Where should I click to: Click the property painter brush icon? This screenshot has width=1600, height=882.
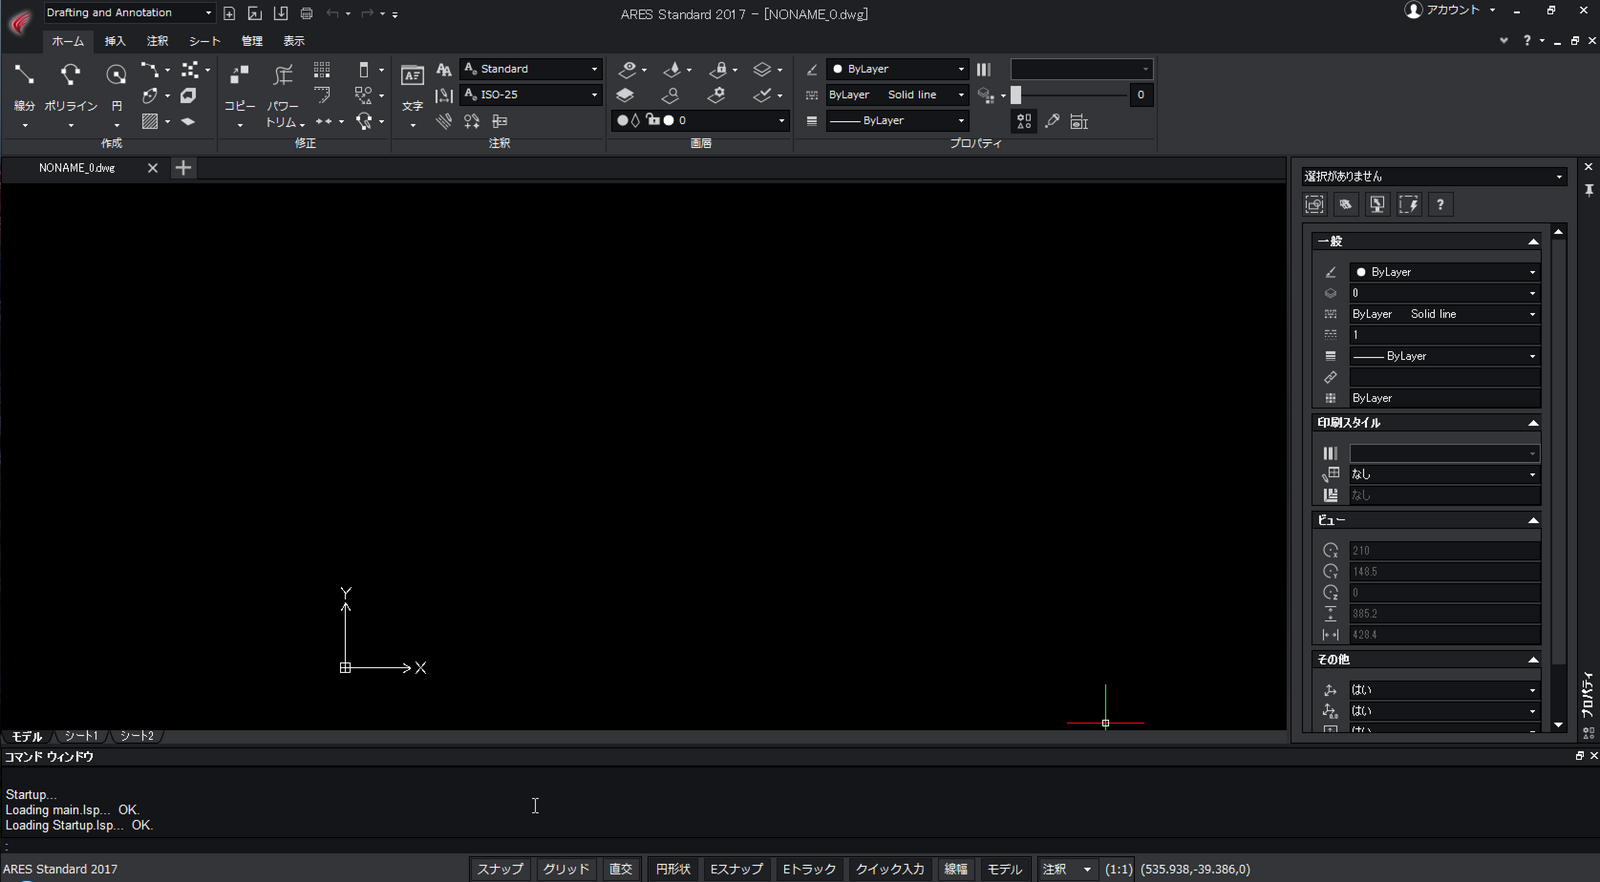tap(1052, 121)
